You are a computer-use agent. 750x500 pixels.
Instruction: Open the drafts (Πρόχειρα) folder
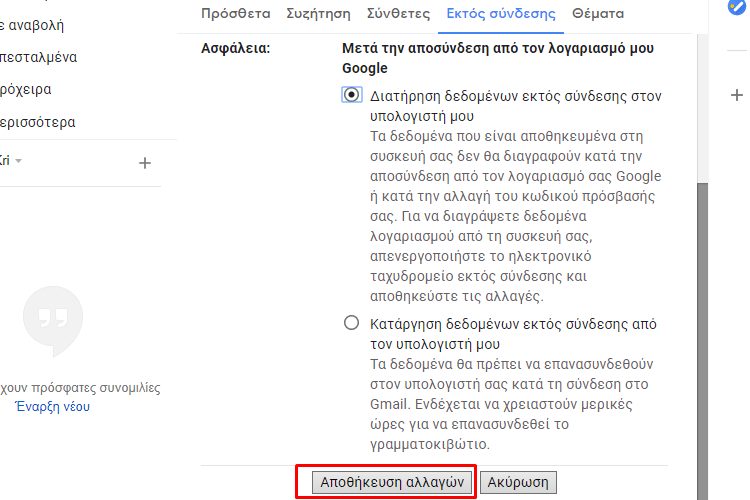pos(26,89)
